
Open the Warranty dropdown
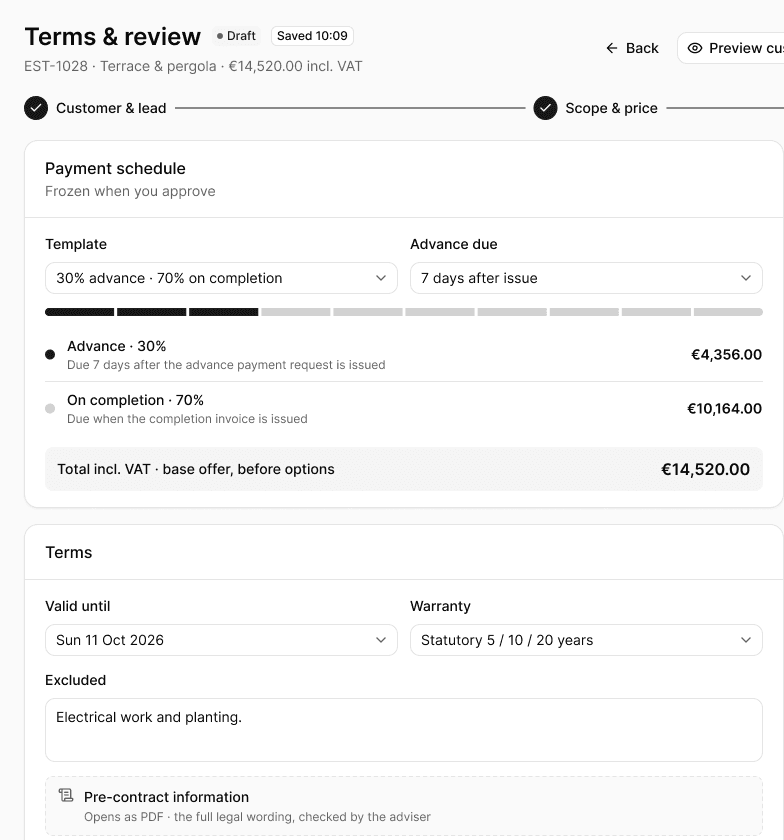click(586, 640)
